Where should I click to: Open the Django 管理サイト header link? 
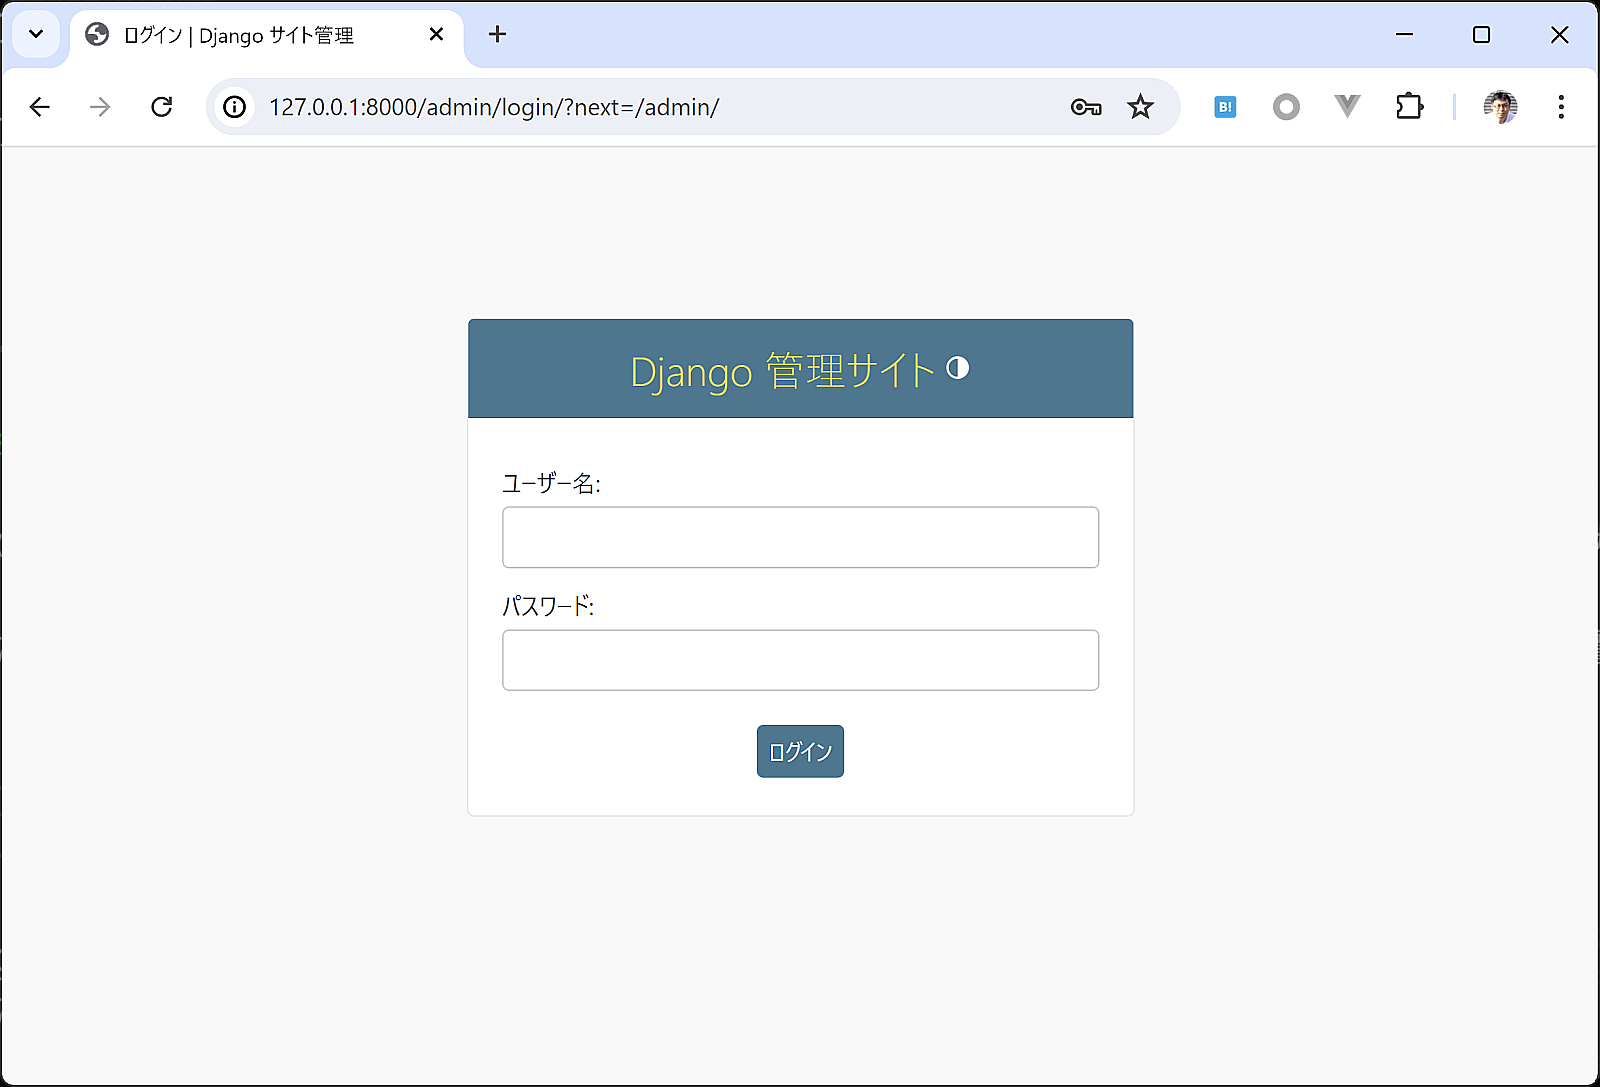click(x=783, y=371)
